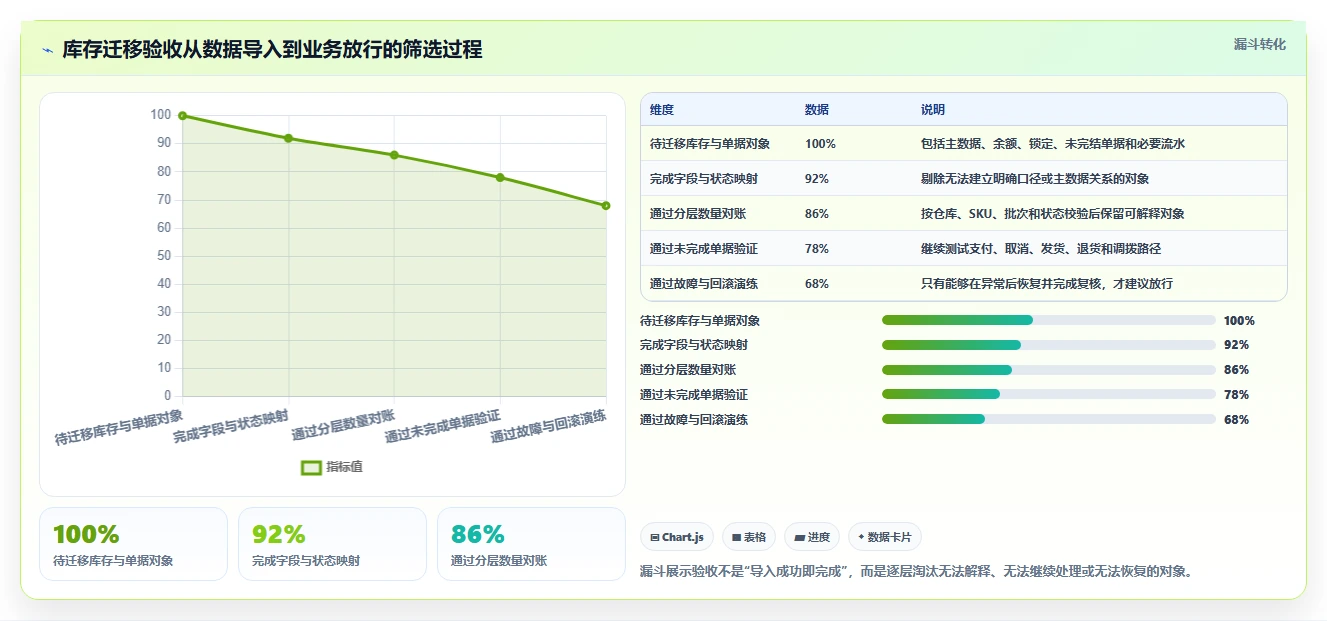Click description 剔除无法建立明确口径或主数据关系的对象

click(x=1035, y=179)
